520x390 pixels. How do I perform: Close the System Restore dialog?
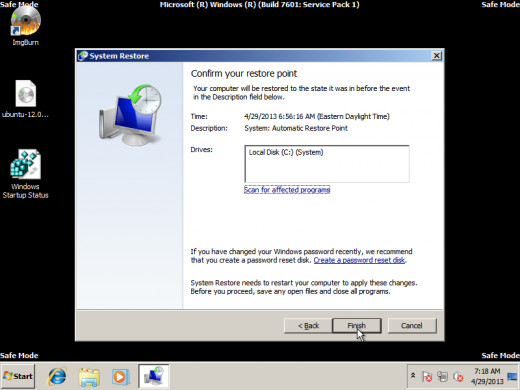tap(437, 56)
